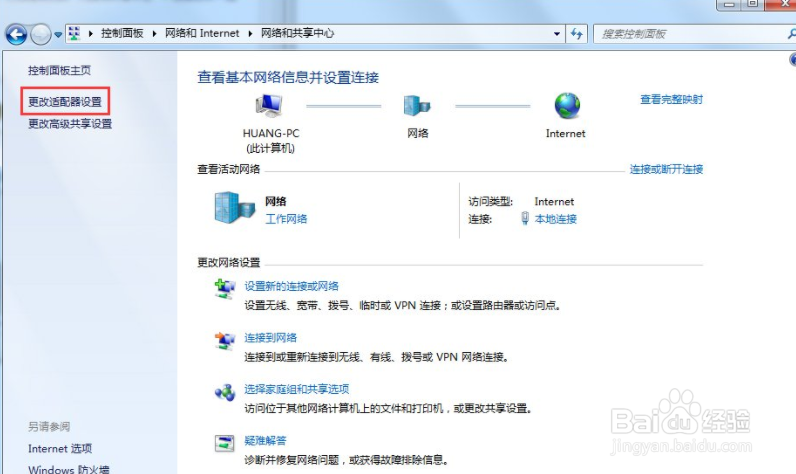This screenshot has height=474, width=796.
Task: Open the address bar history dropdown
Action: point(556,34)
